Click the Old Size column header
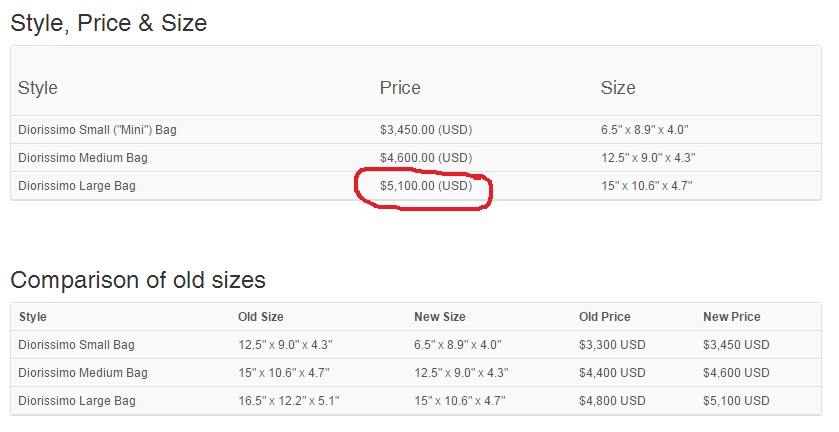This screenshot has height=432, width=839. pyautogui.click(x=261, y=317)
